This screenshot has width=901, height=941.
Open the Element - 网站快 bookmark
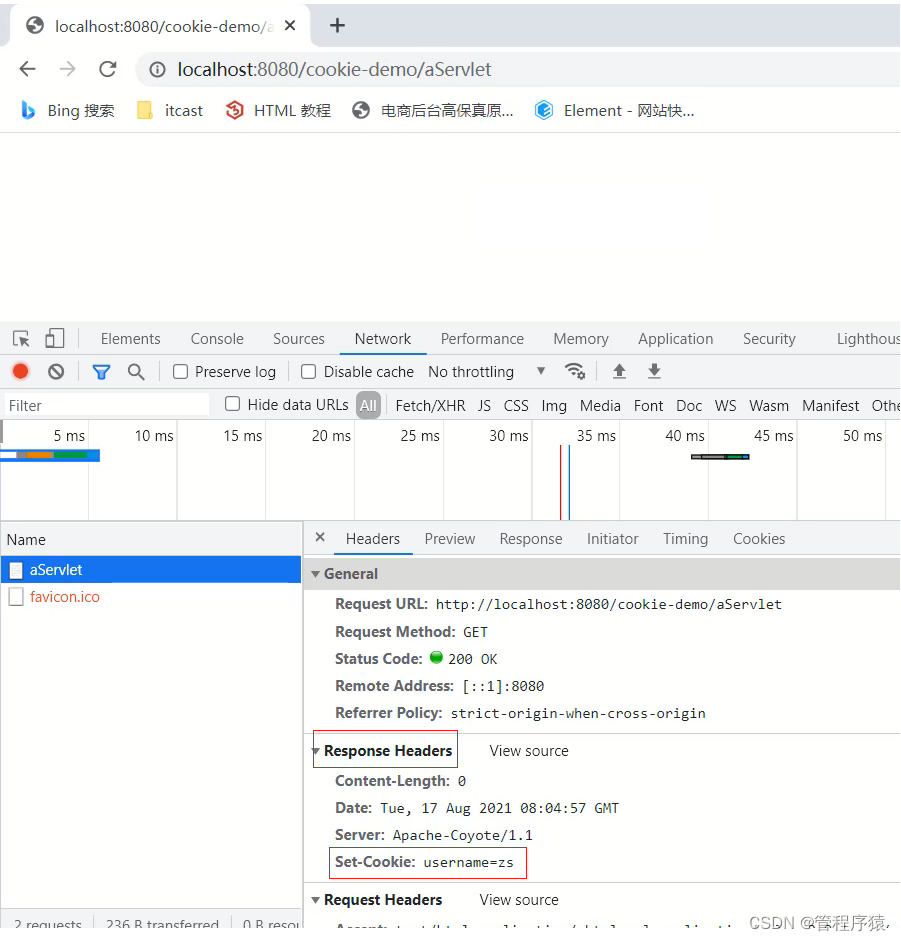(x=615, y=110)
